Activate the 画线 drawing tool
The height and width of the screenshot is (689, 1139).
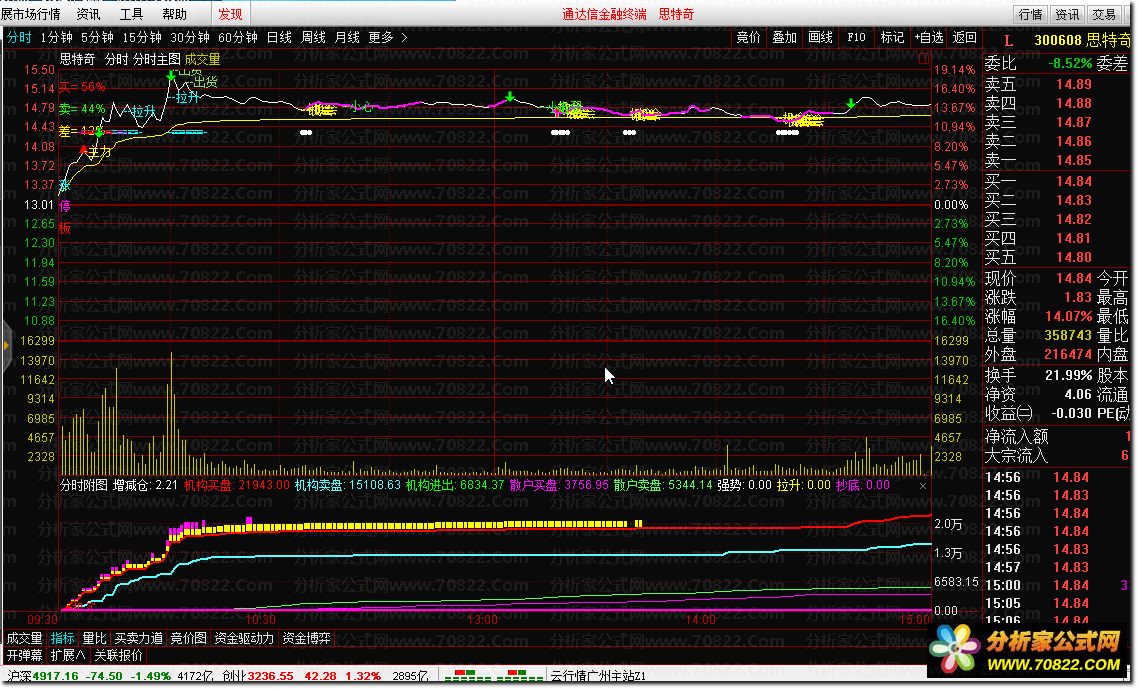(x=820, y=37)
